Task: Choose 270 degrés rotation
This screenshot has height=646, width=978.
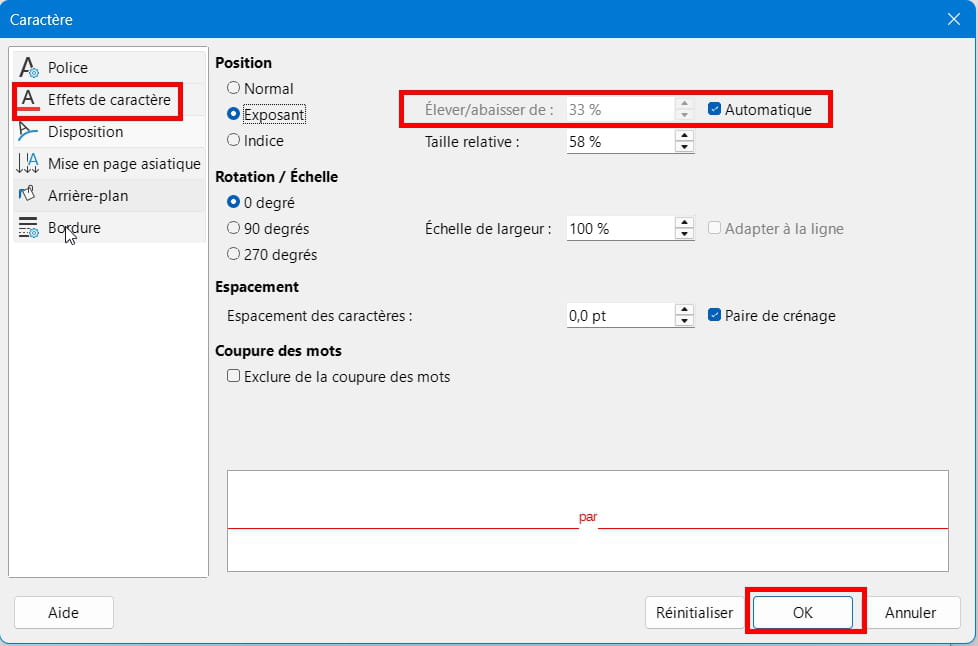Action: tap(233, 254)
